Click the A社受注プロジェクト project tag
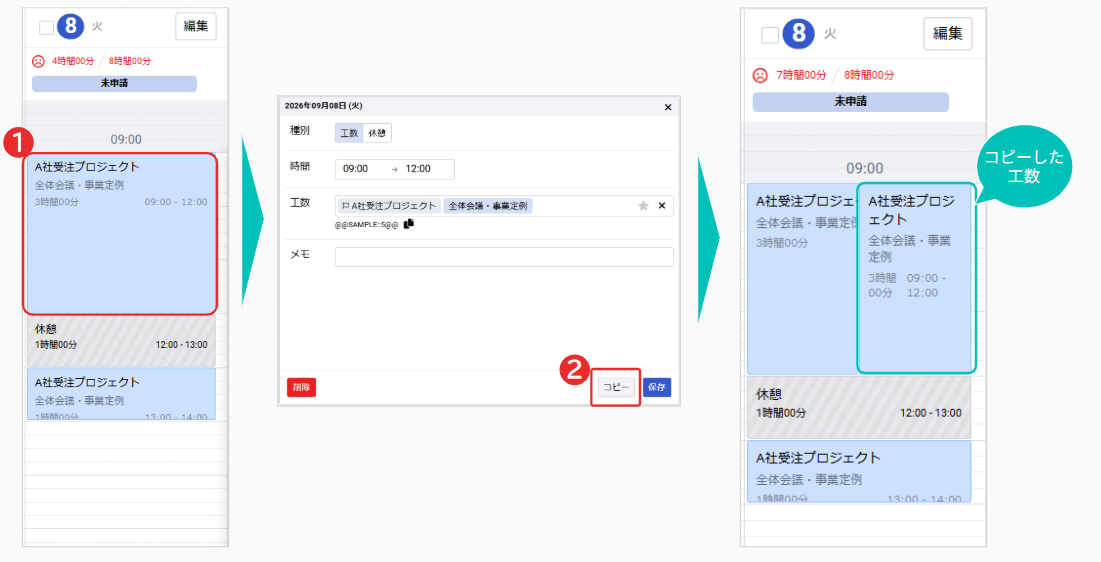The width and height of the screenshot is (1101, 562). tap(389, 206)
